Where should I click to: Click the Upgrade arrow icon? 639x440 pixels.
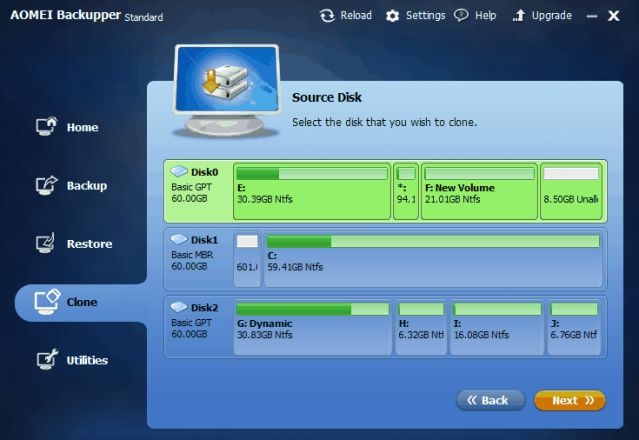click(x=518, y=16)
